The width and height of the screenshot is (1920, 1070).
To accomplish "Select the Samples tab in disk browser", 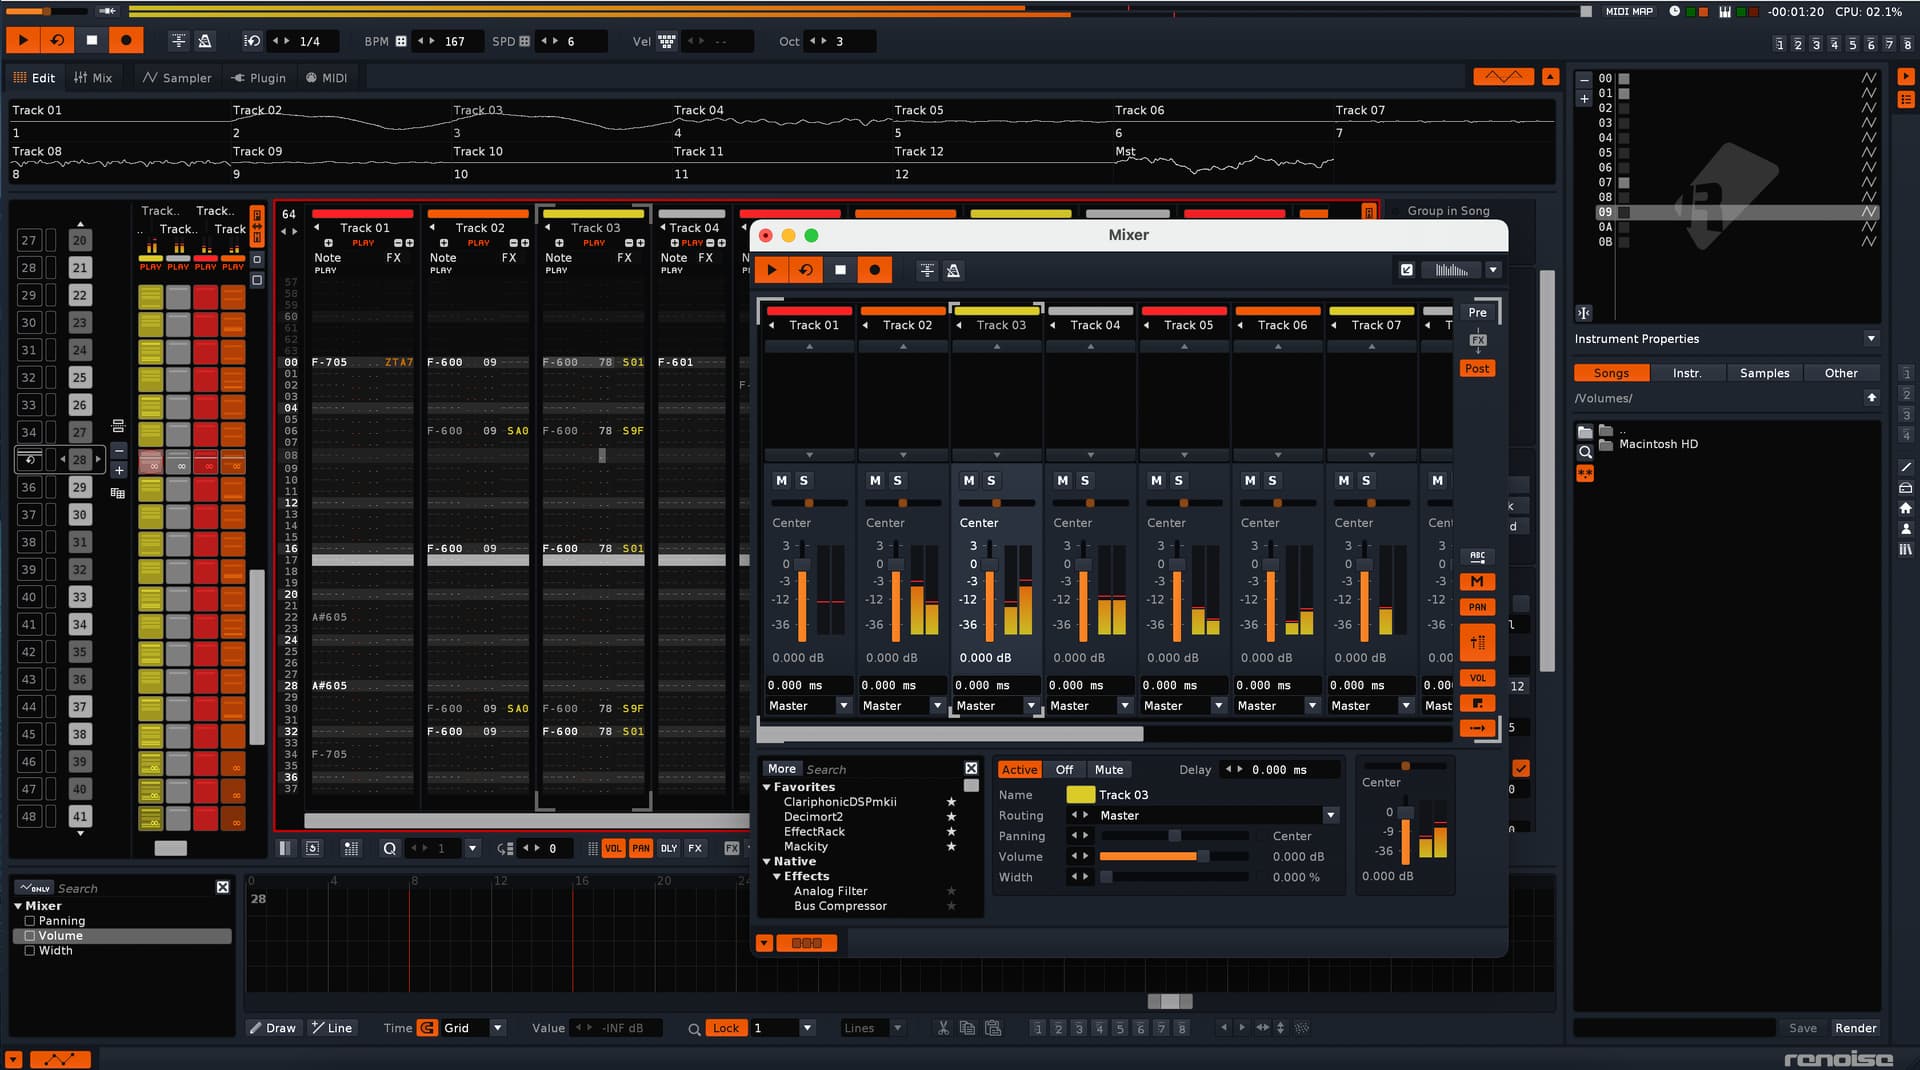I will coord(1764,373).
